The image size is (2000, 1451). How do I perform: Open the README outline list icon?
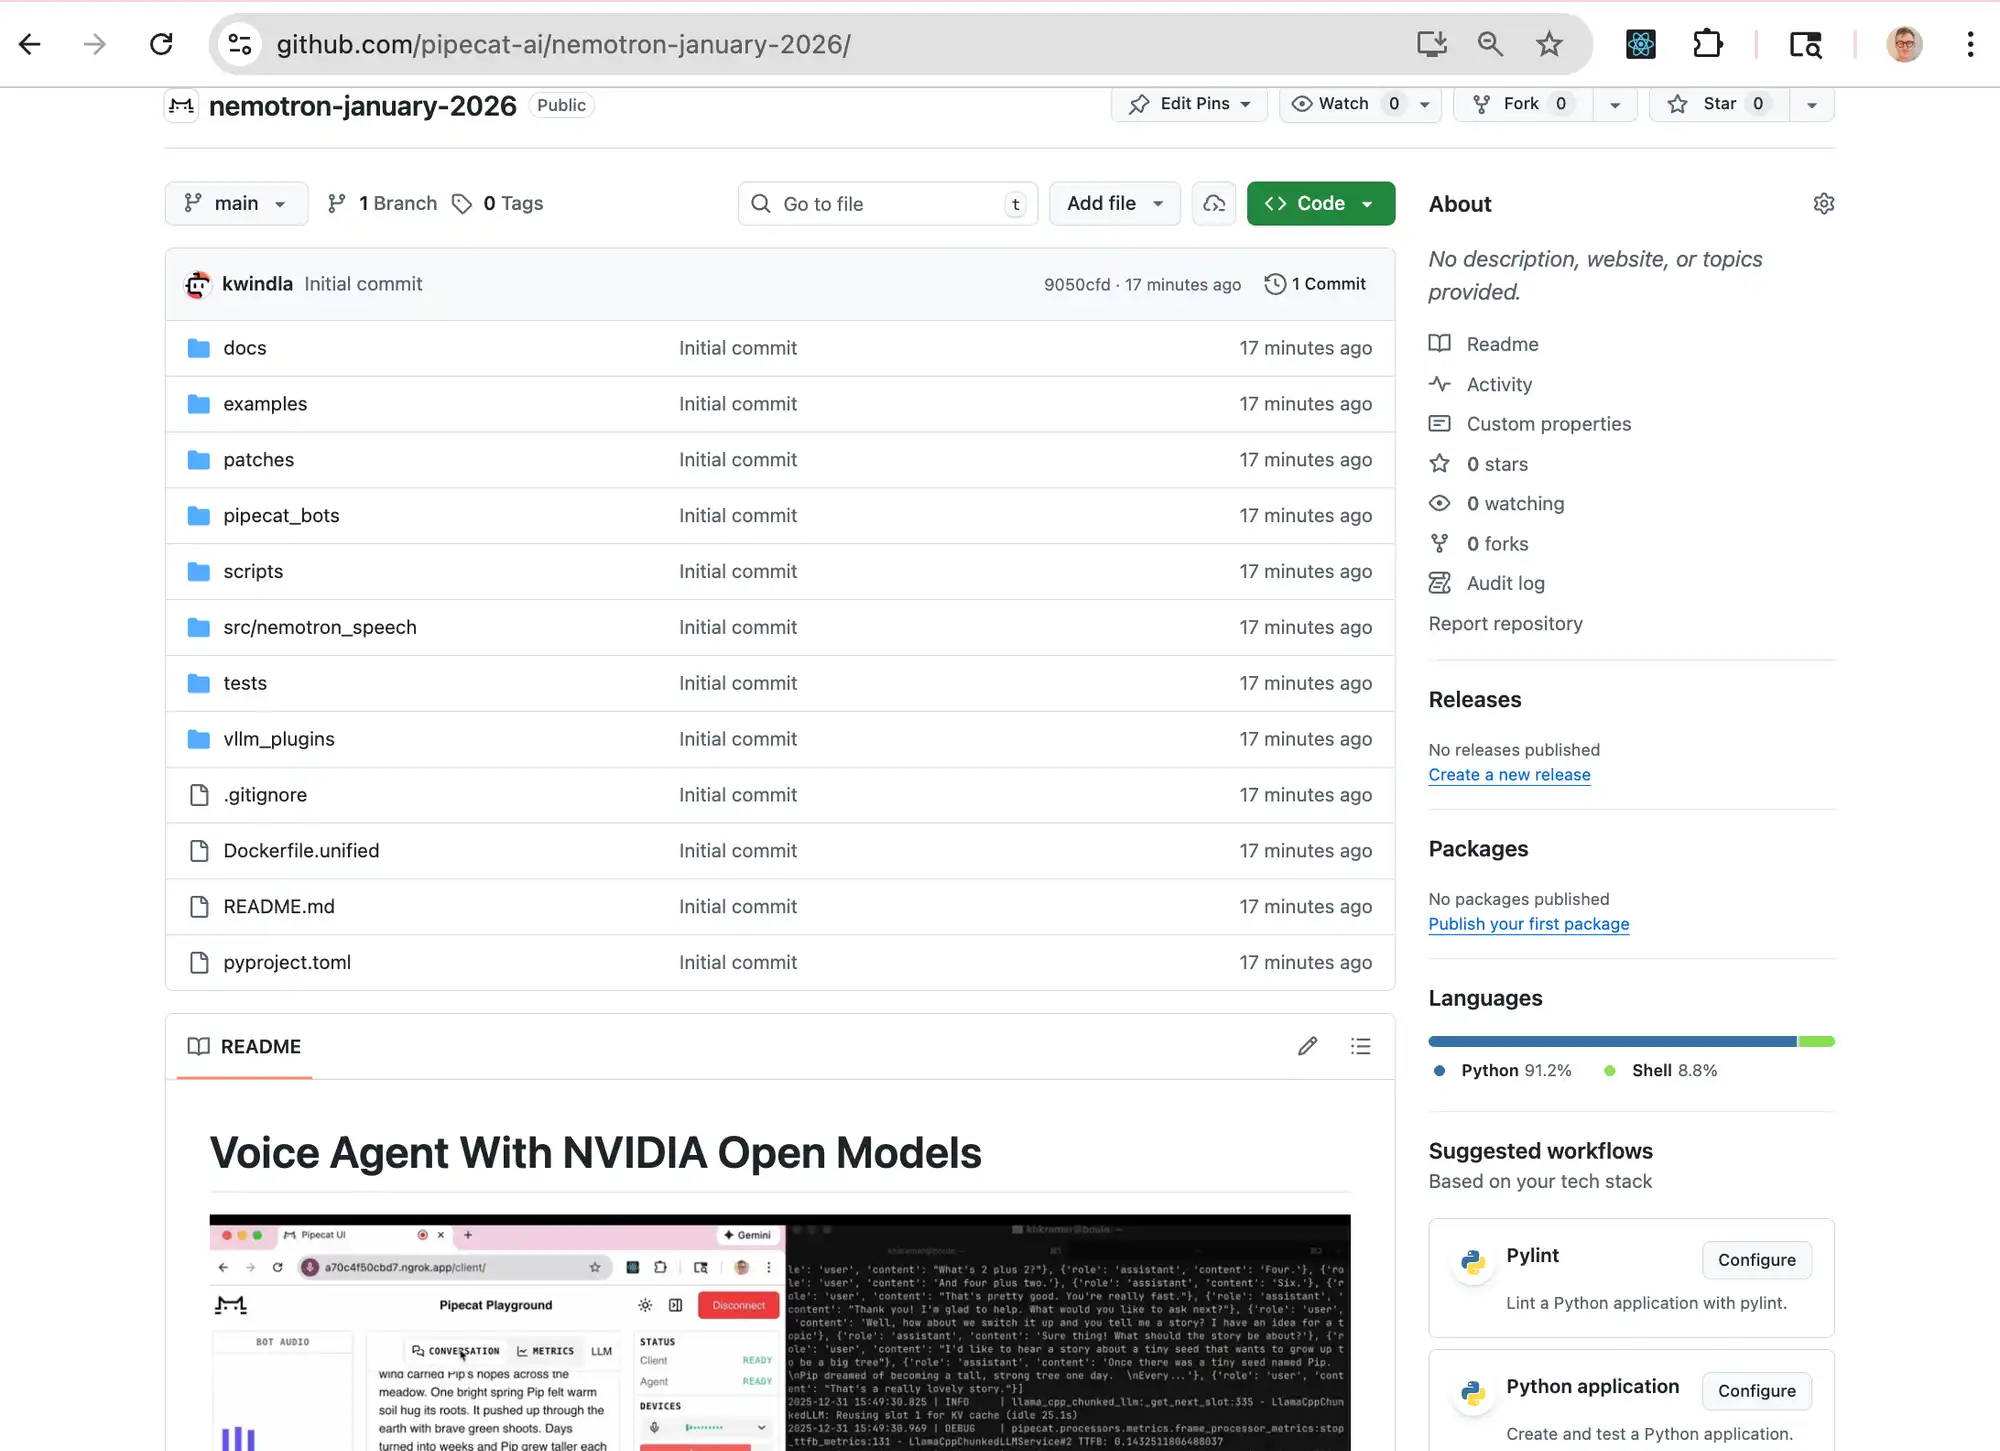1360,1046
